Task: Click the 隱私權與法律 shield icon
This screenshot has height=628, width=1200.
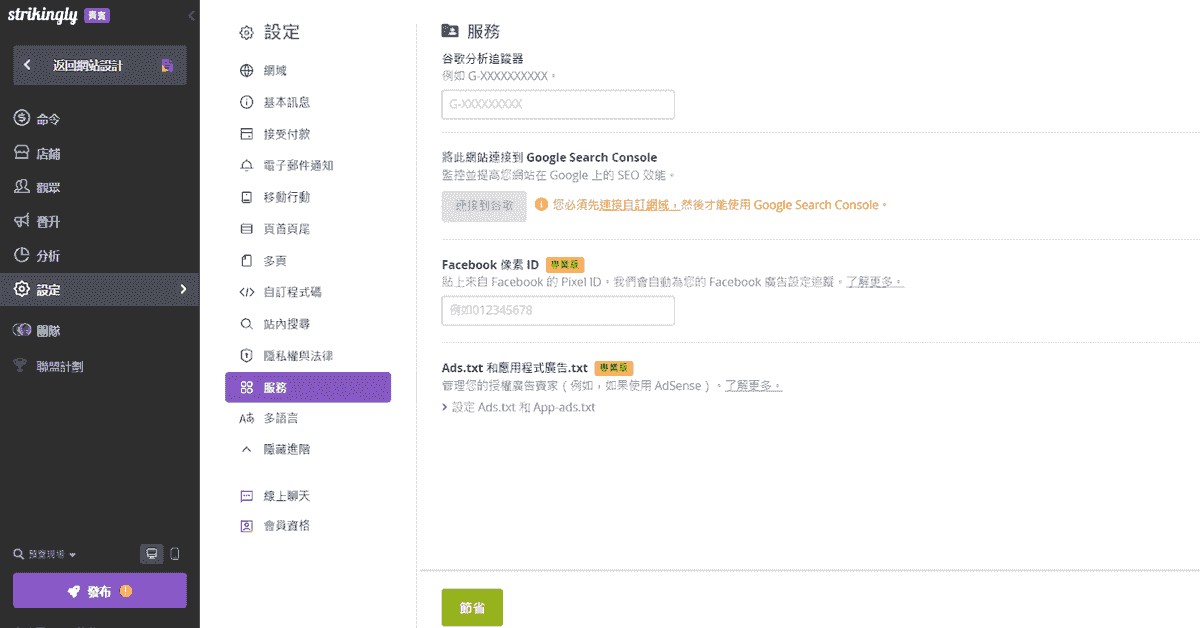Action: point(247,356)
